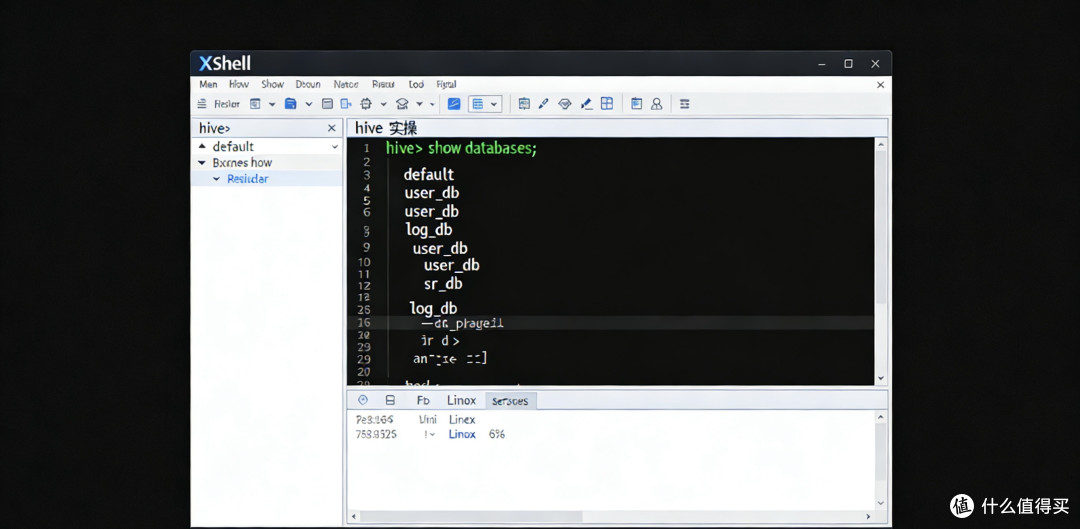
Task: Close the hive> sidebar panel
Action: (x=331, y=128)
